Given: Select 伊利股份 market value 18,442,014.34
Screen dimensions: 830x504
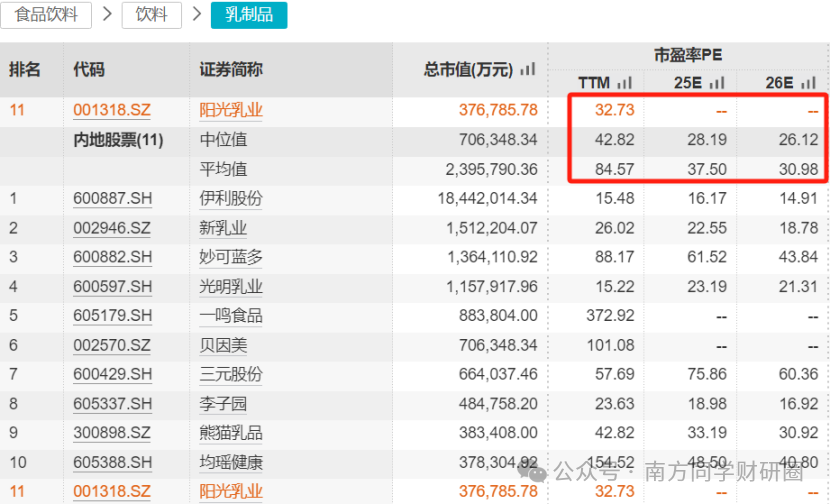Looking at the screenshot, I should 488,199.
